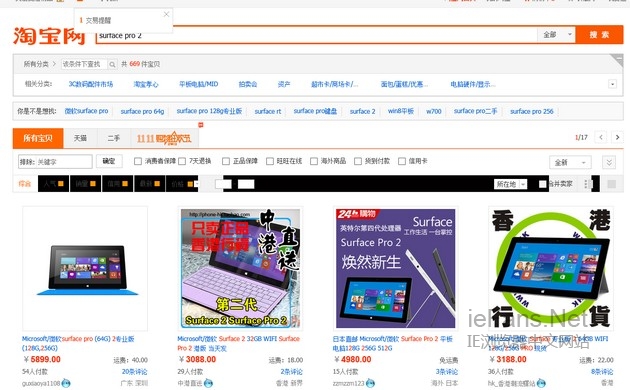Open the 3C数码配件市场 category
The width and height of the screenshot is (630, 390).
coord(91,84)
